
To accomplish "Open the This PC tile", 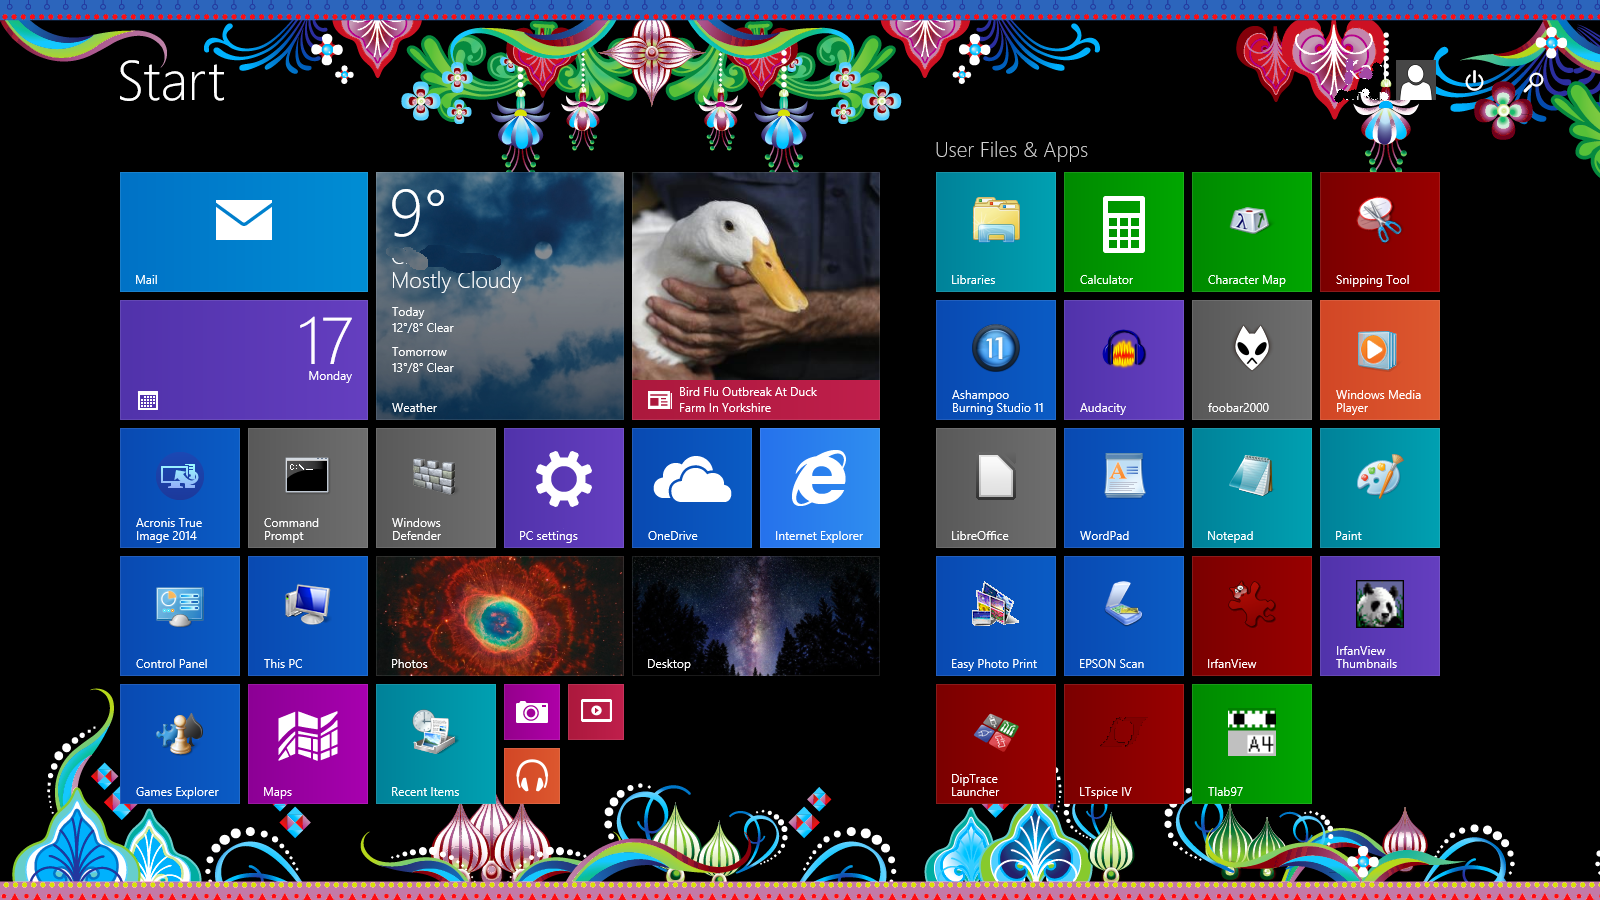I will [x=308, y=616].
